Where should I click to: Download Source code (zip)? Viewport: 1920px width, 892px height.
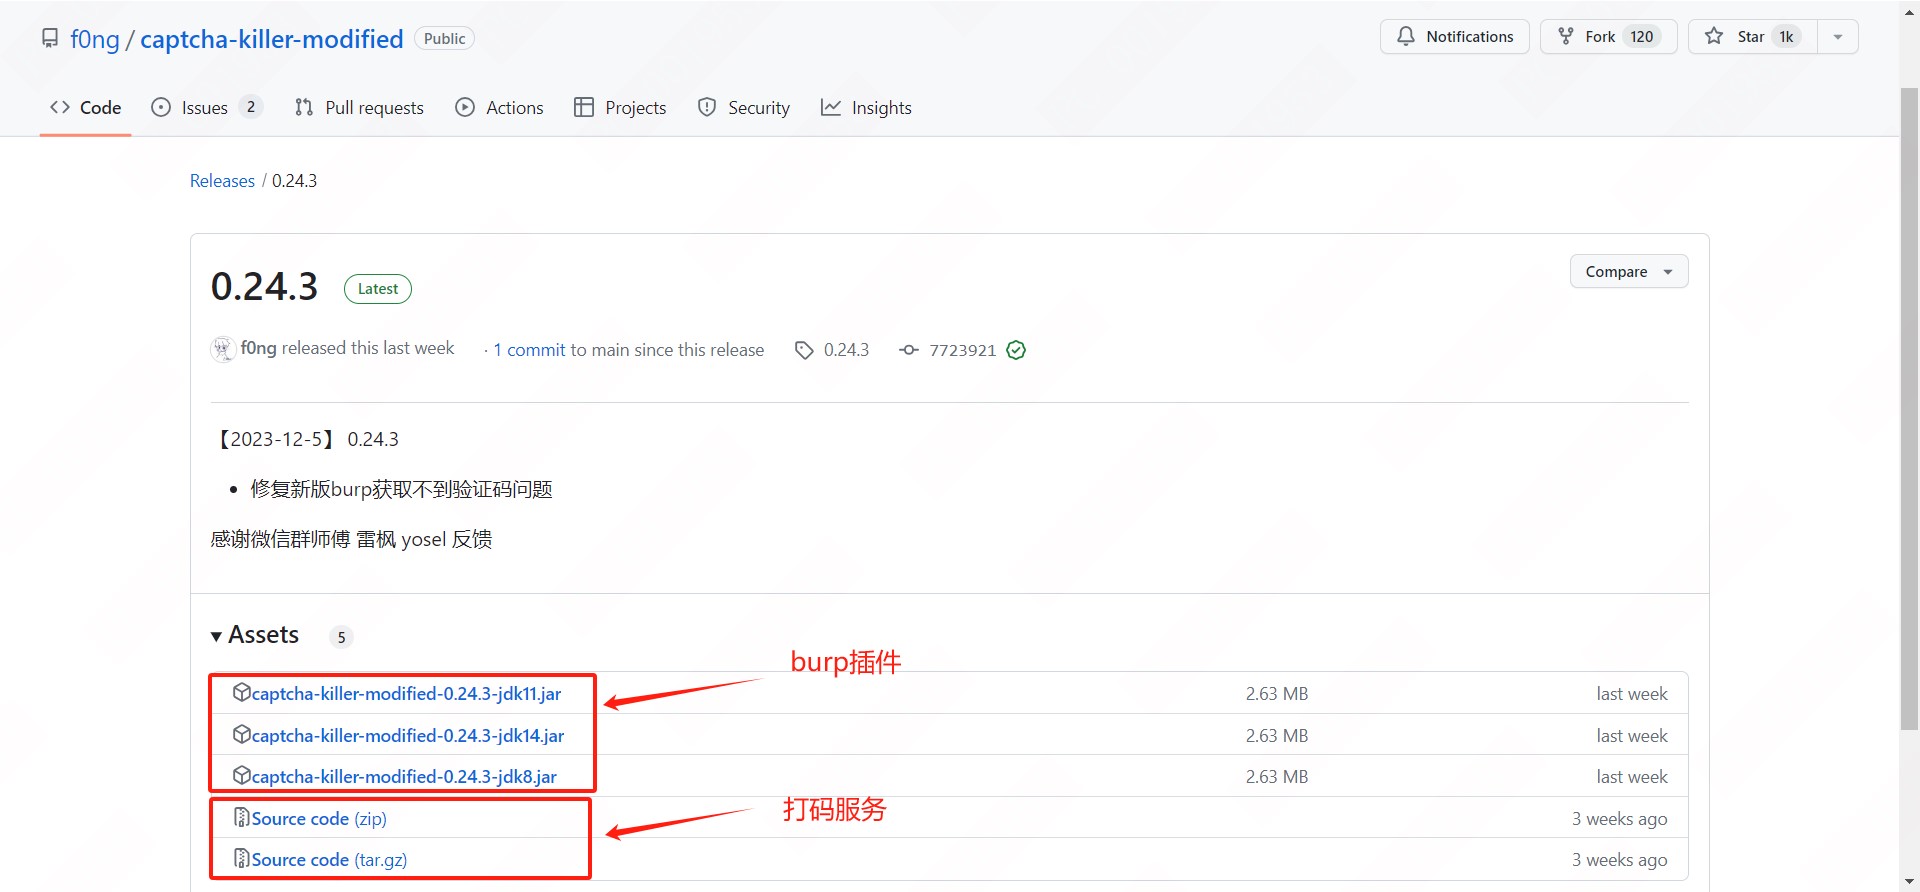click(319, 819)
